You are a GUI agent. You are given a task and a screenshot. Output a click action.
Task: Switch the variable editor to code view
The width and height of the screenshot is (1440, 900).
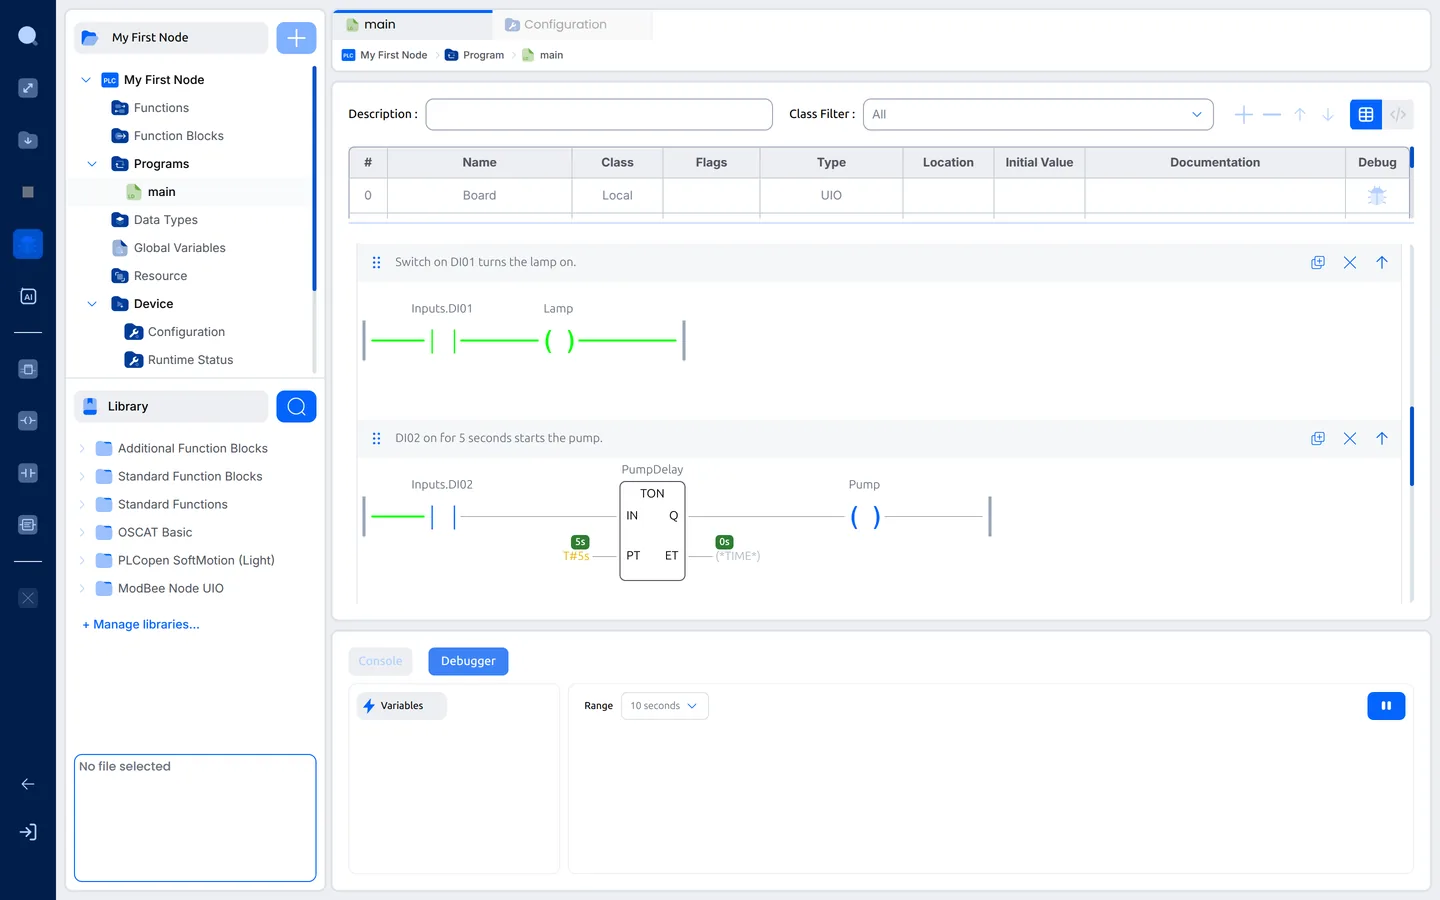(1398, 115)
